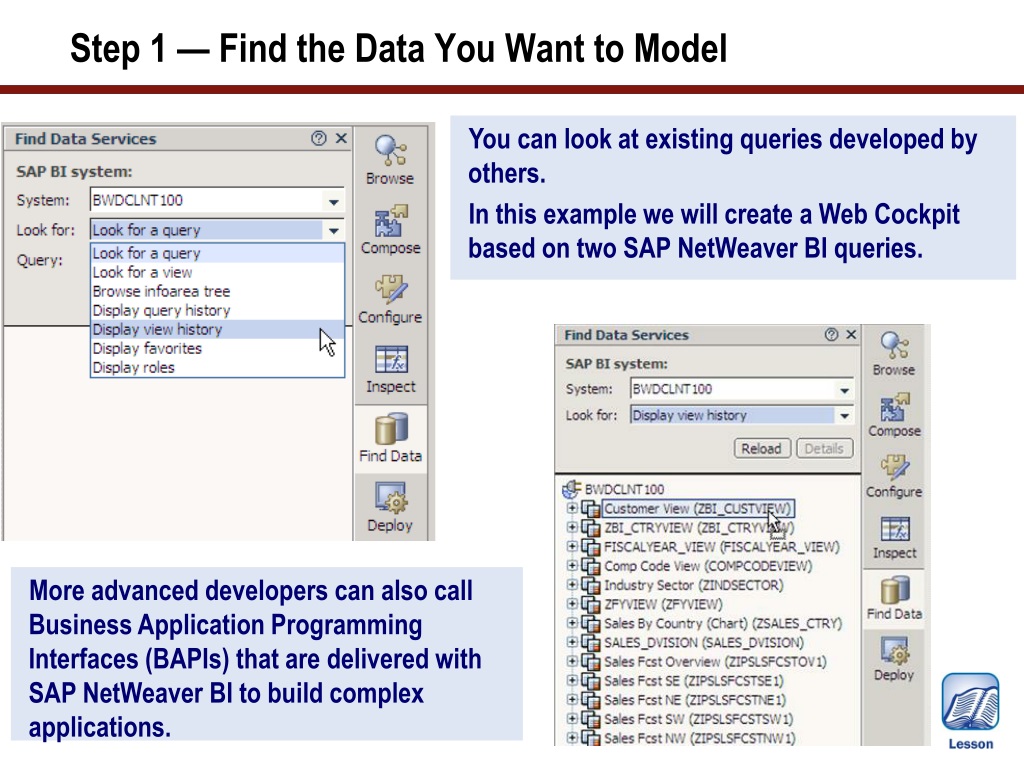
Task: Select the Sales By Country (Chart) label
Action: coord(723,623)
